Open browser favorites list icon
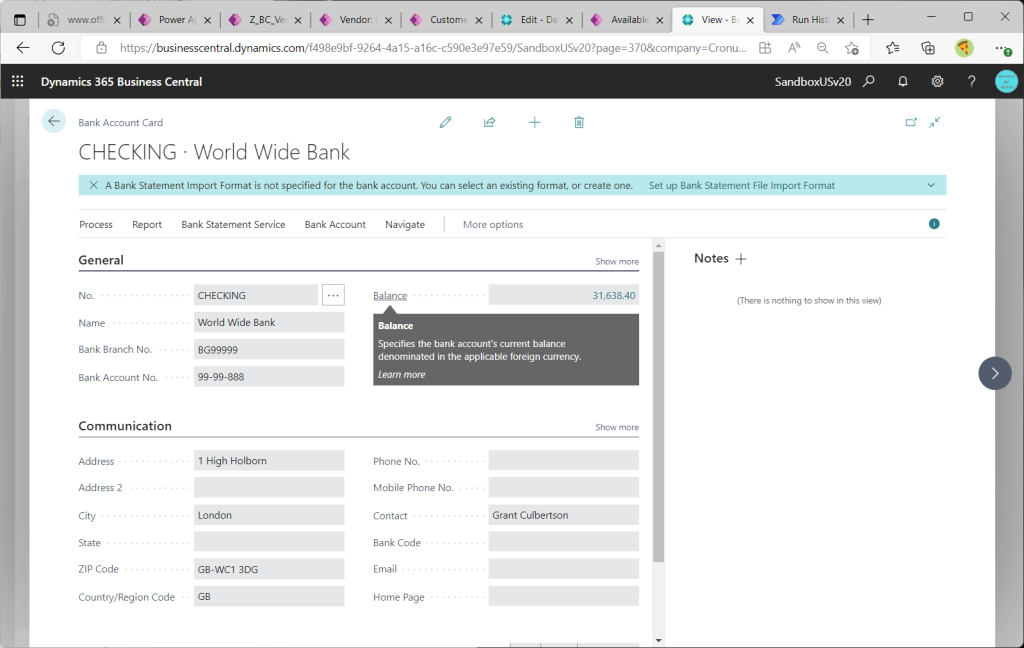 [x=893, y=48]
